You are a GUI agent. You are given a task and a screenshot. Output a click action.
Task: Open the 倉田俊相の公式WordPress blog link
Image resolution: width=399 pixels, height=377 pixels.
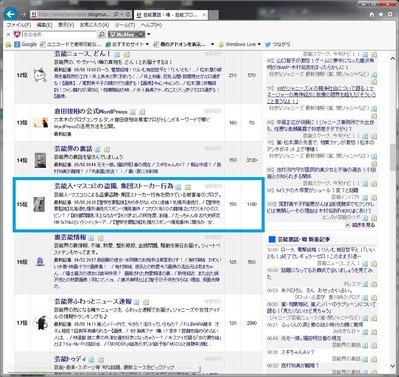pyautogui.click(x=91, y=112)
